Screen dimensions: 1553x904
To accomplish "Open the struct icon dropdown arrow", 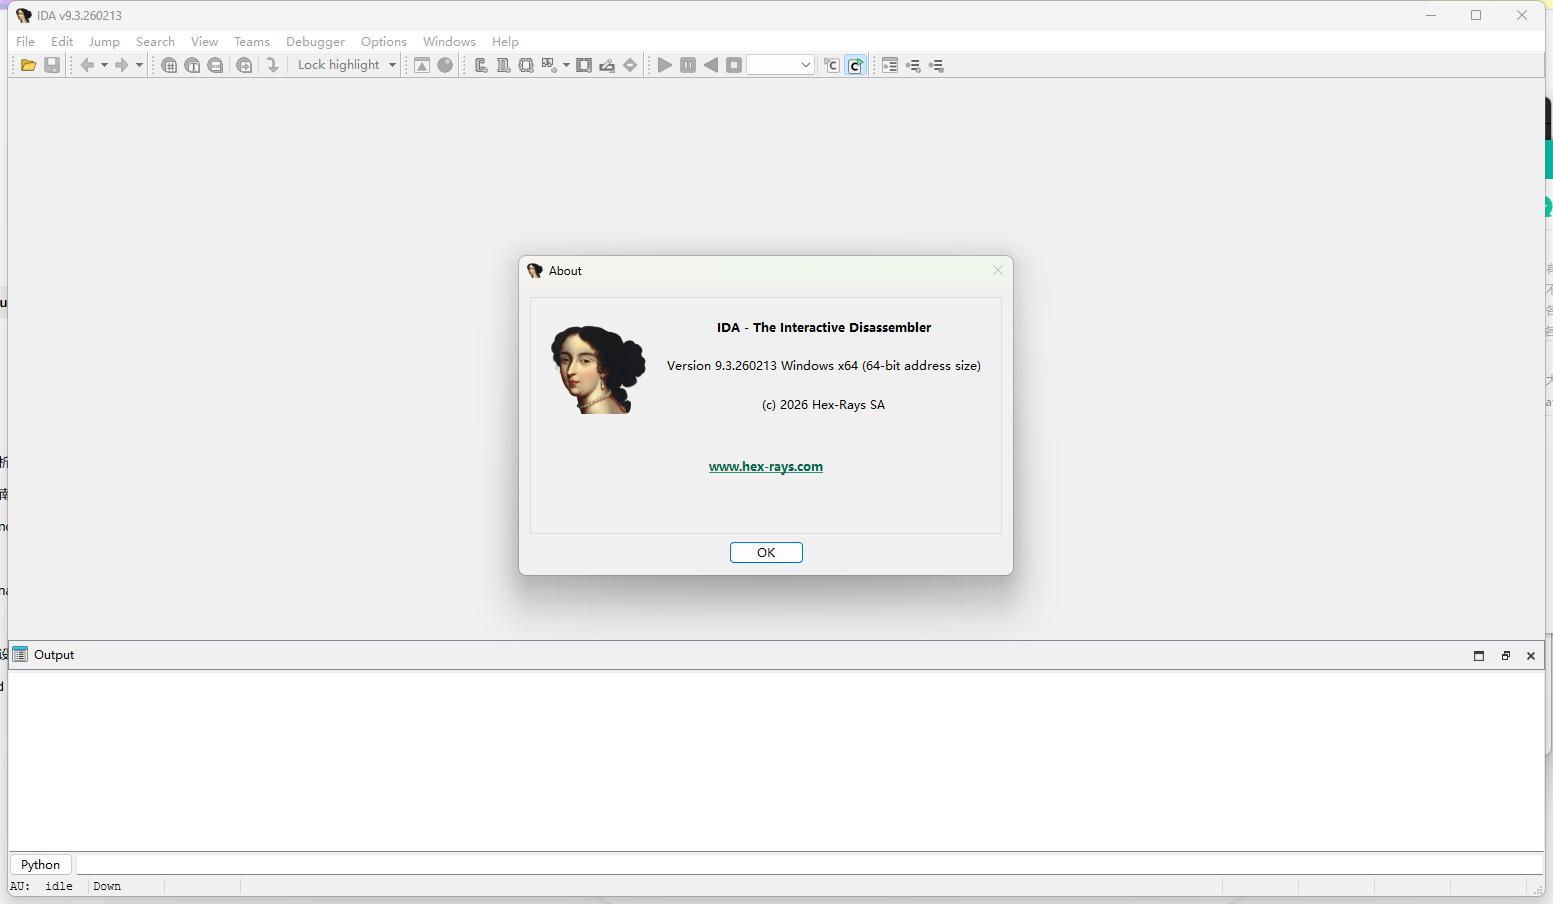I will [566, 65].
